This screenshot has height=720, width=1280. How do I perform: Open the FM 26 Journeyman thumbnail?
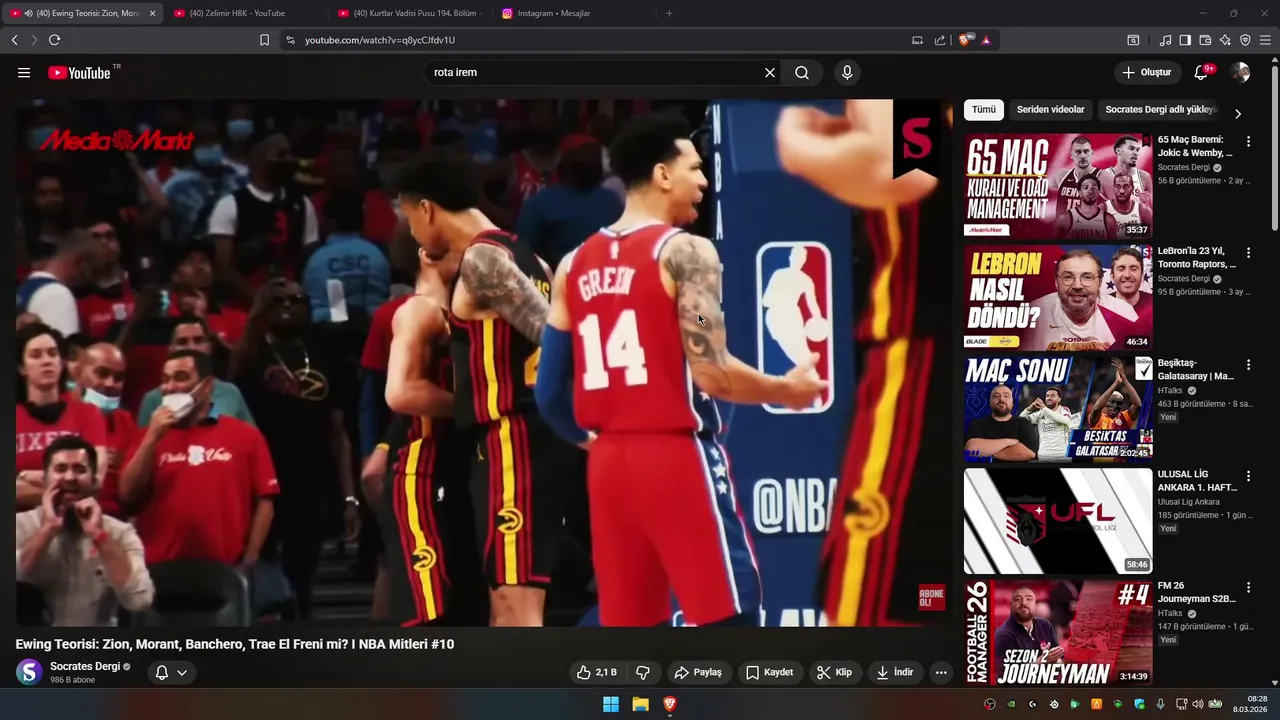(x=1058, y=632)
